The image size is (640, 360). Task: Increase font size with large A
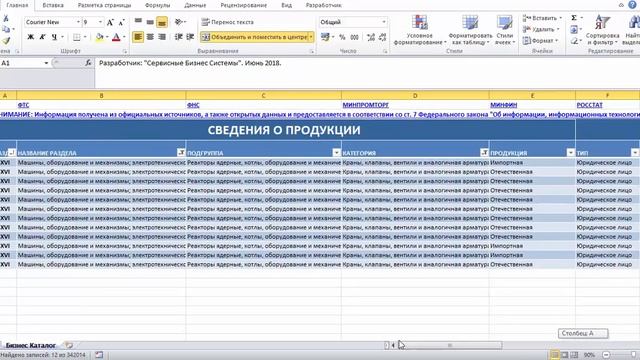pyautogui.click(x=110, y=22)
